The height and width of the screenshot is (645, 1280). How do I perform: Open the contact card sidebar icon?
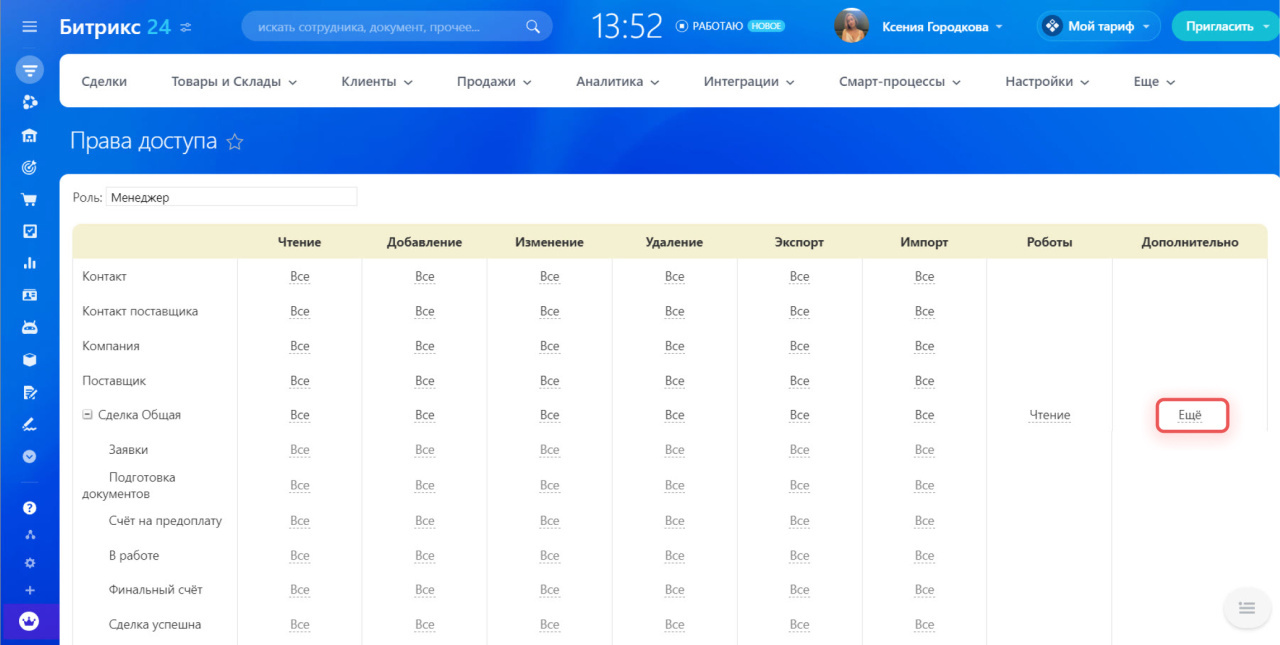click(29, 295)
